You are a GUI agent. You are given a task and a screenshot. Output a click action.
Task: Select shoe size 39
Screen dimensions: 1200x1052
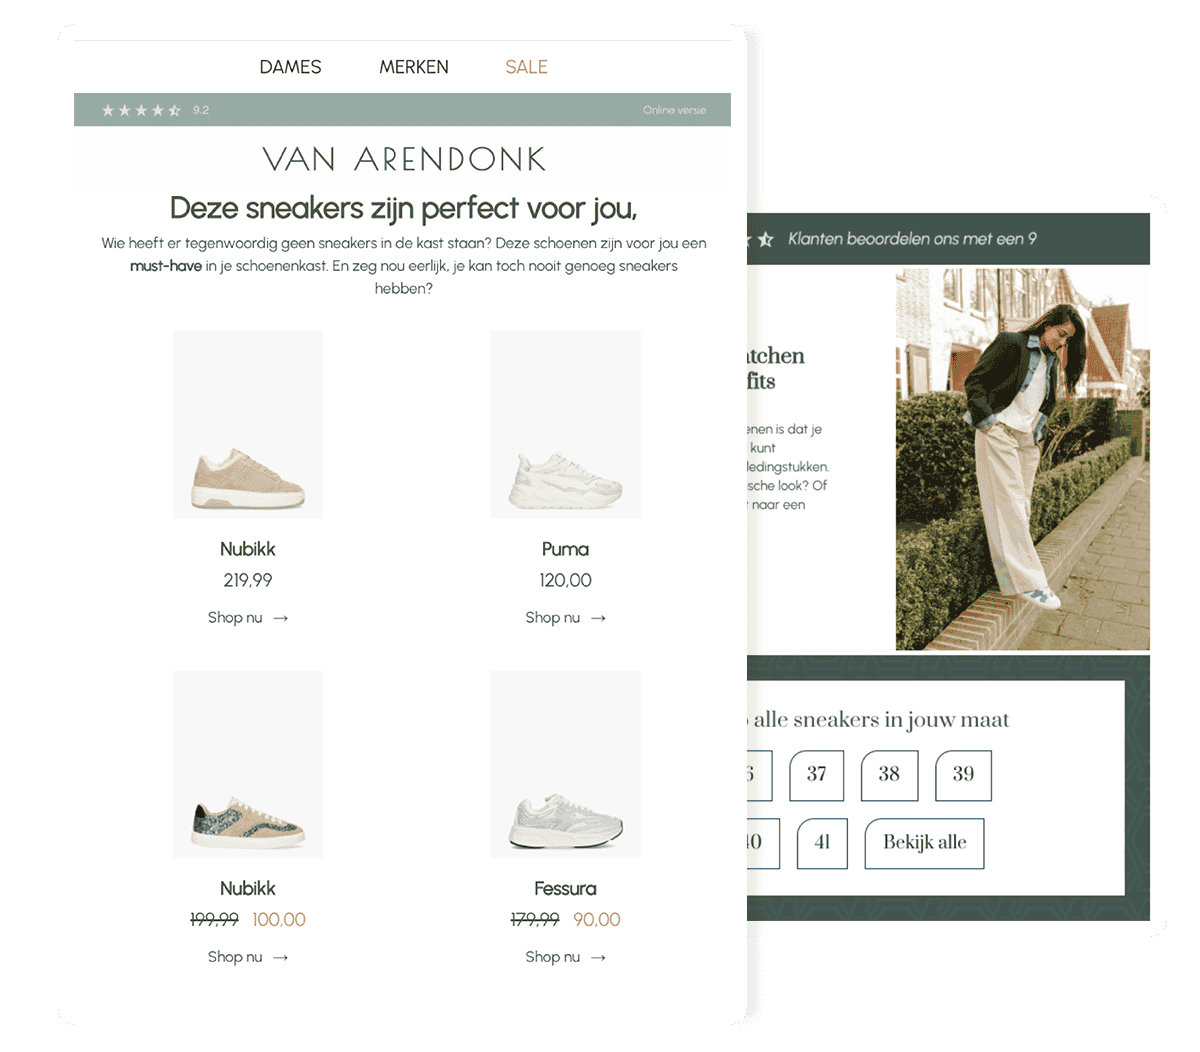coord(963,775)
